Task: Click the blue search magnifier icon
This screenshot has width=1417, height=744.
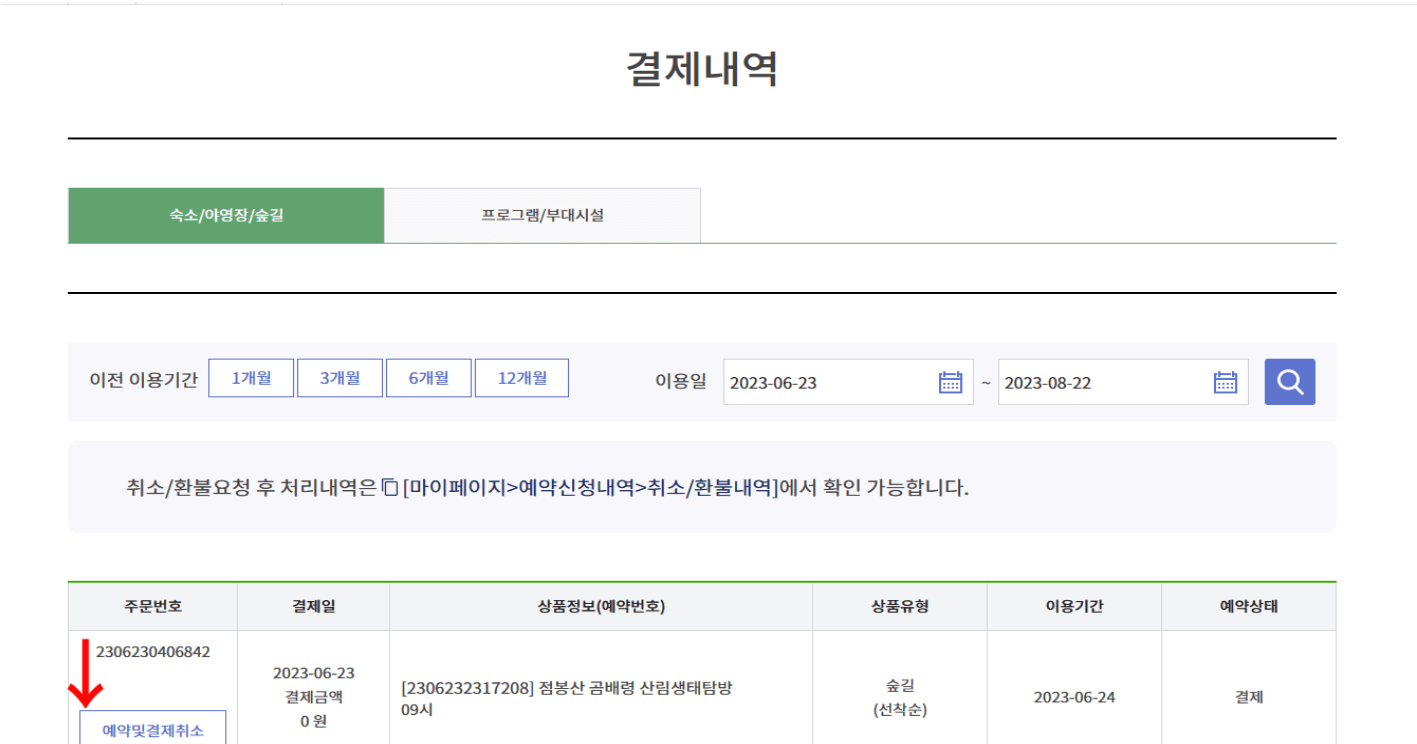Action: coord(1289,381)
